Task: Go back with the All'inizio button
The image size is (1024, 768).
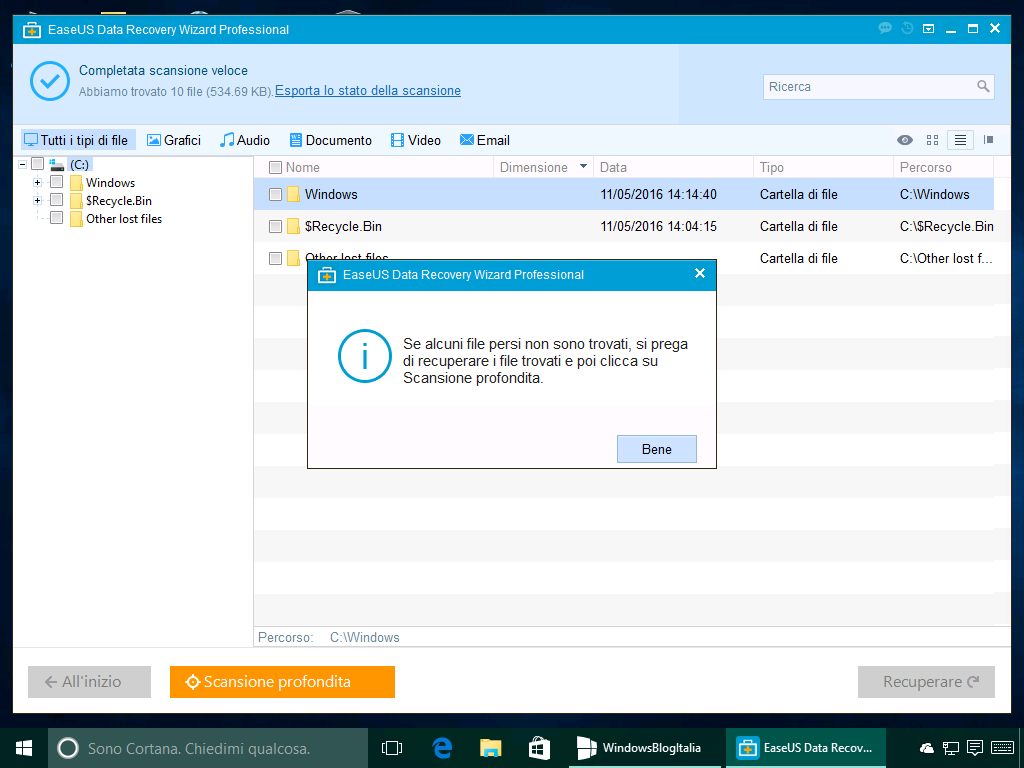Action: [x=89, y=682]
